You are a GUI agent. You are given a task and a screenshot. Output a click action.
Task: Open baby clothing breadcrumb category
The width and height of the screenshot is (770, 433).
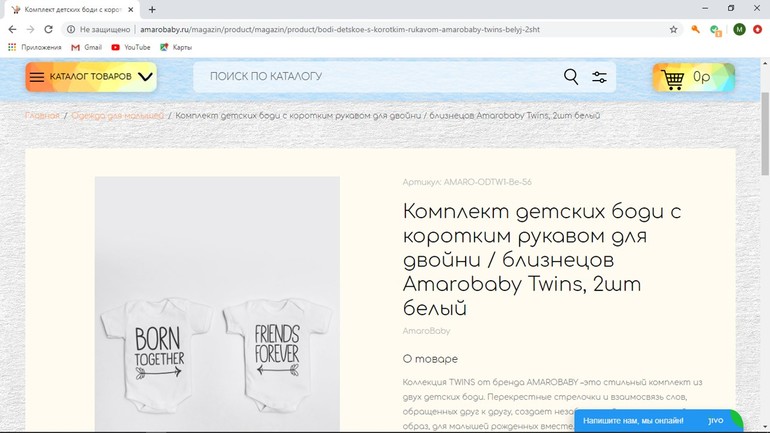pyautogui.click(x=117, y=116)
